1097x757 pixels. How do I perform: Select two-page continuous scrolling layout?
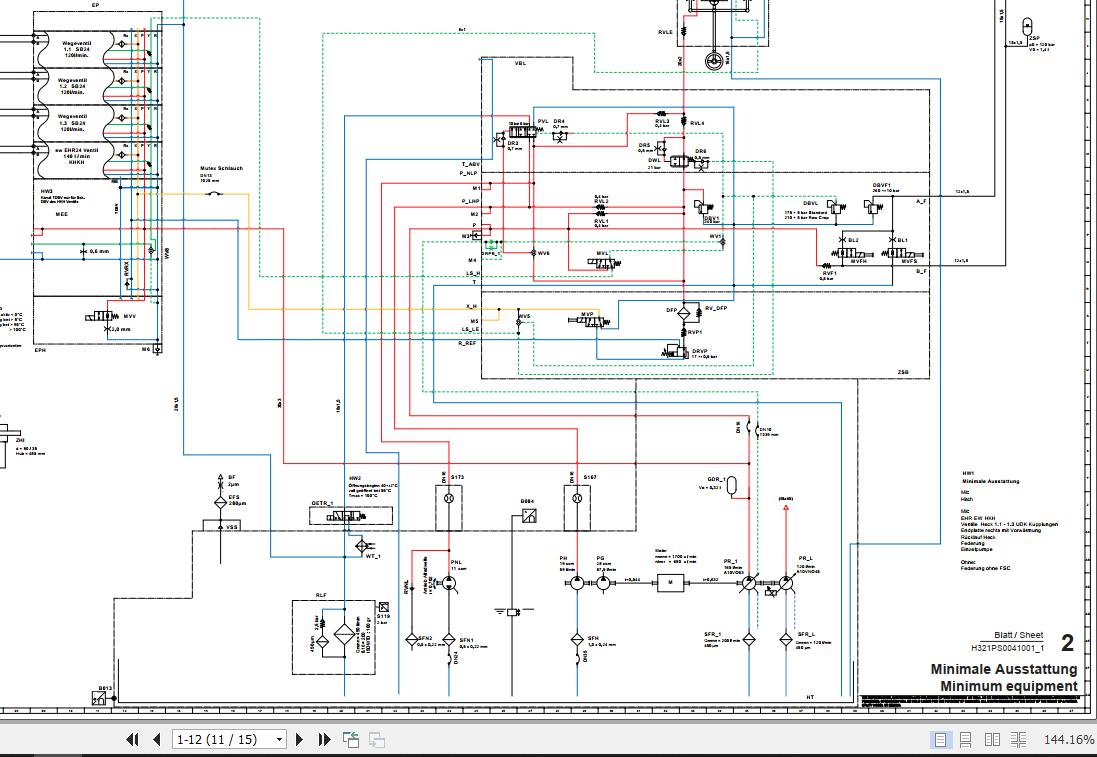(1018, 739)
